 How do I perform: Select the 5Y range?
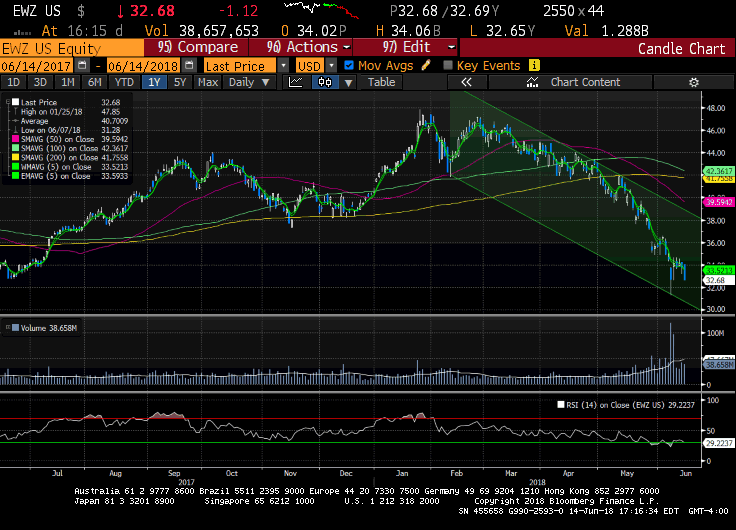180,82
